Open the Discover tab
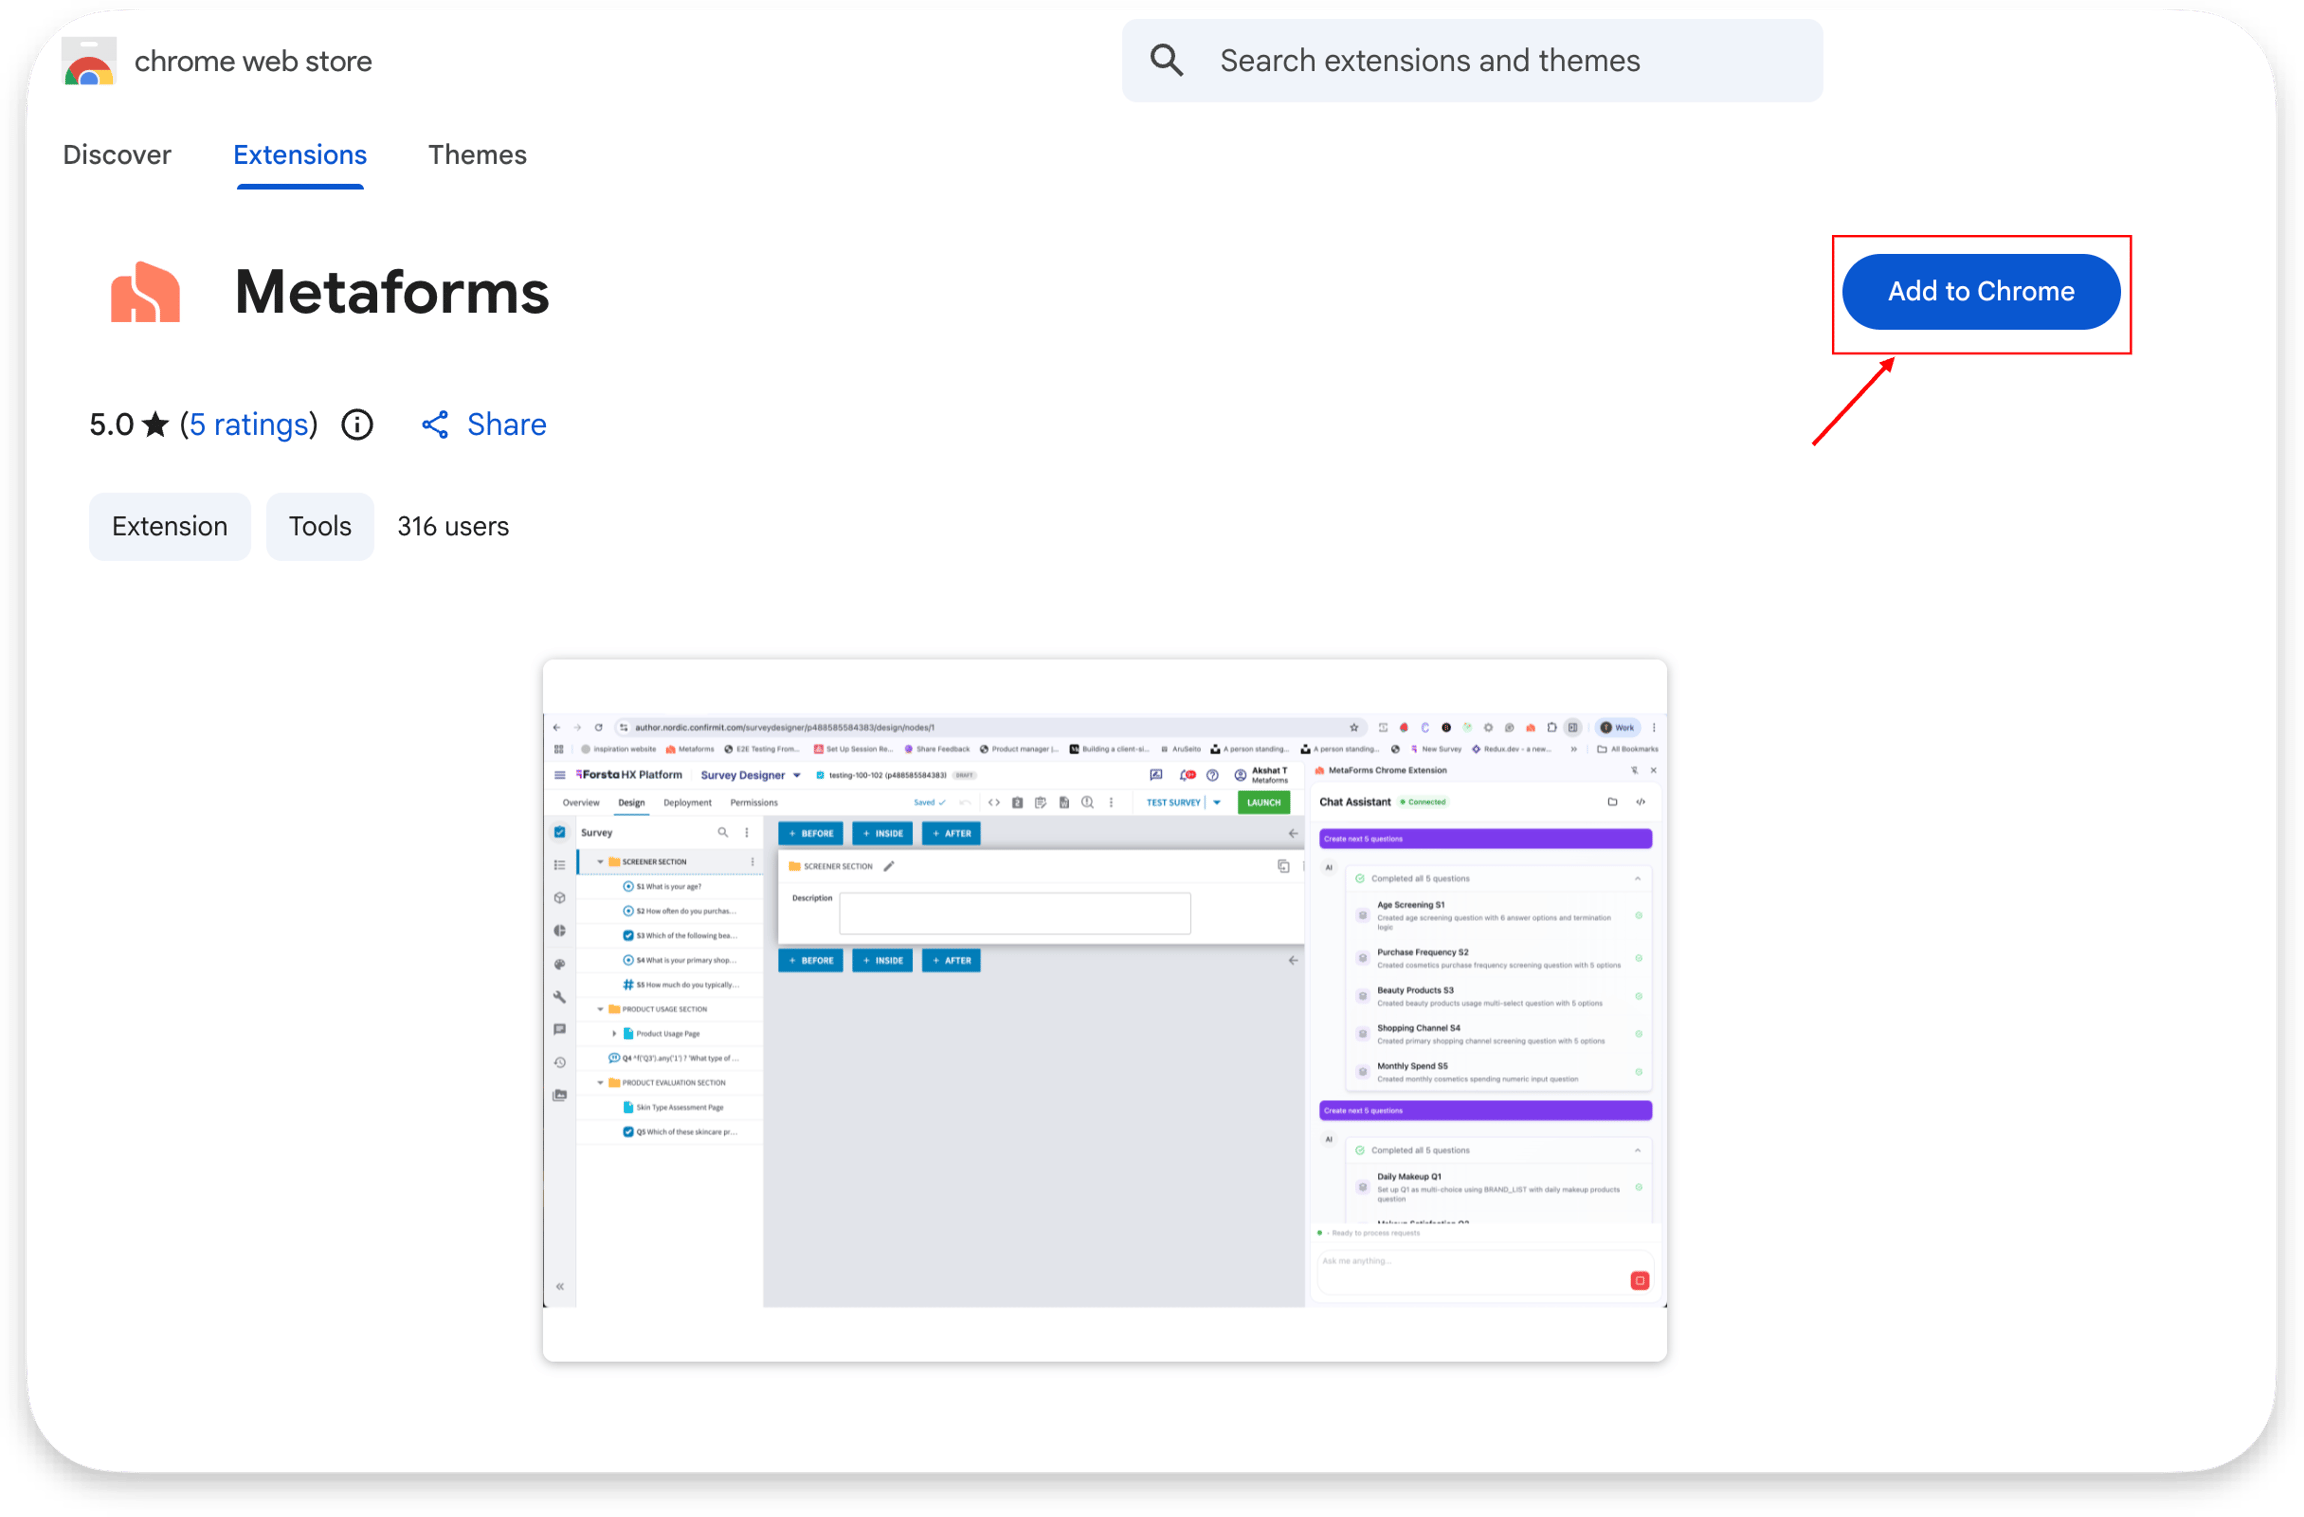 (x=117, y=155)
